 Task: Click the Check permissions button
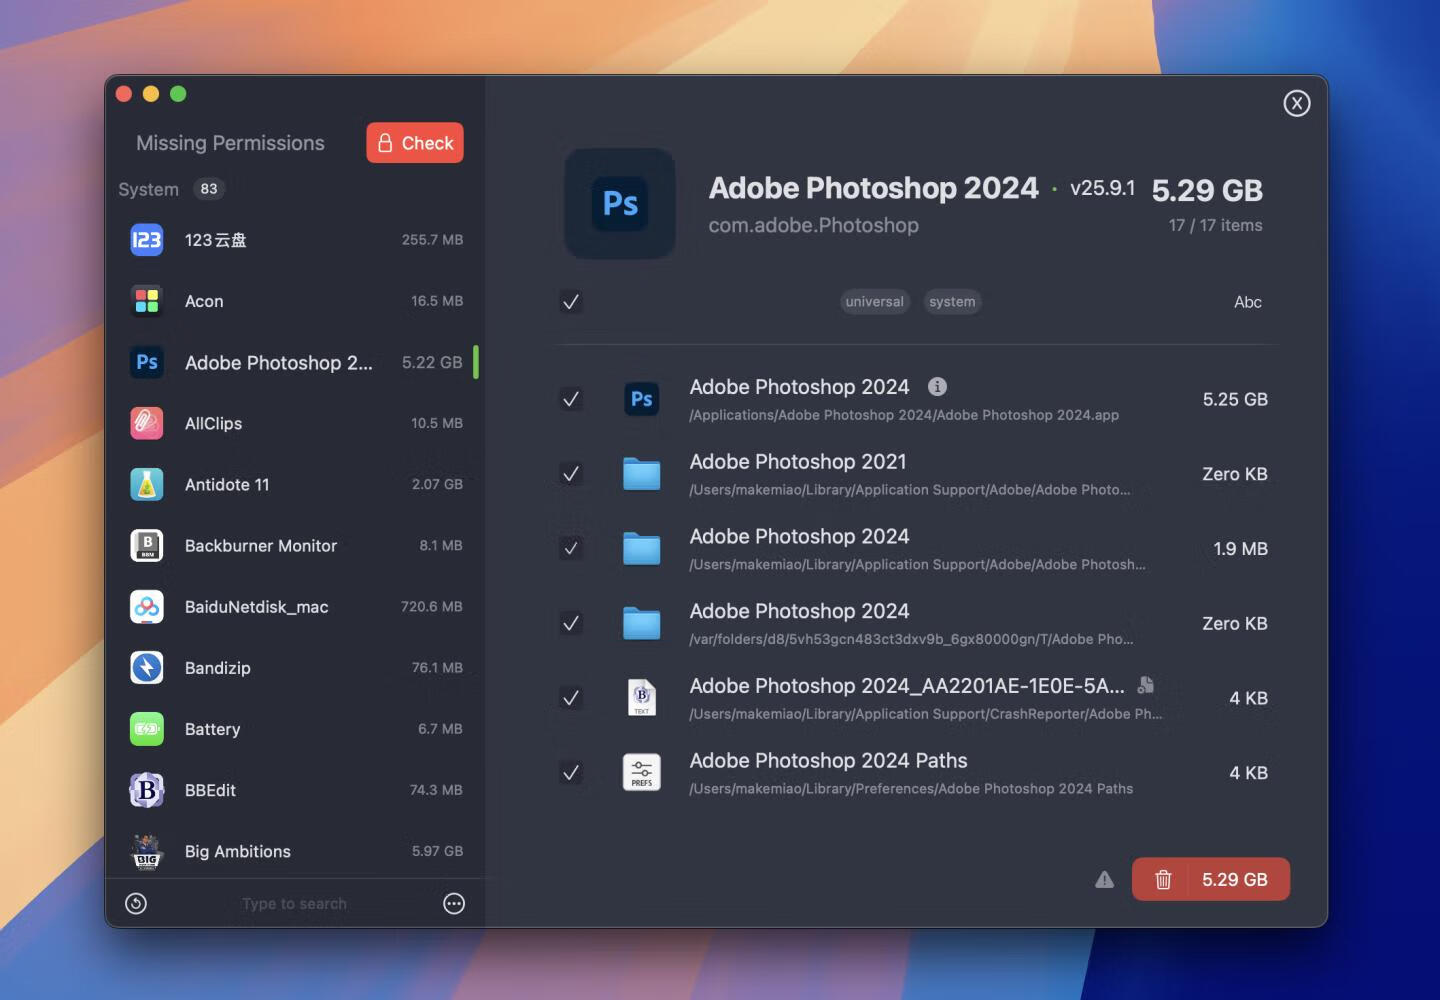(415, 143)
